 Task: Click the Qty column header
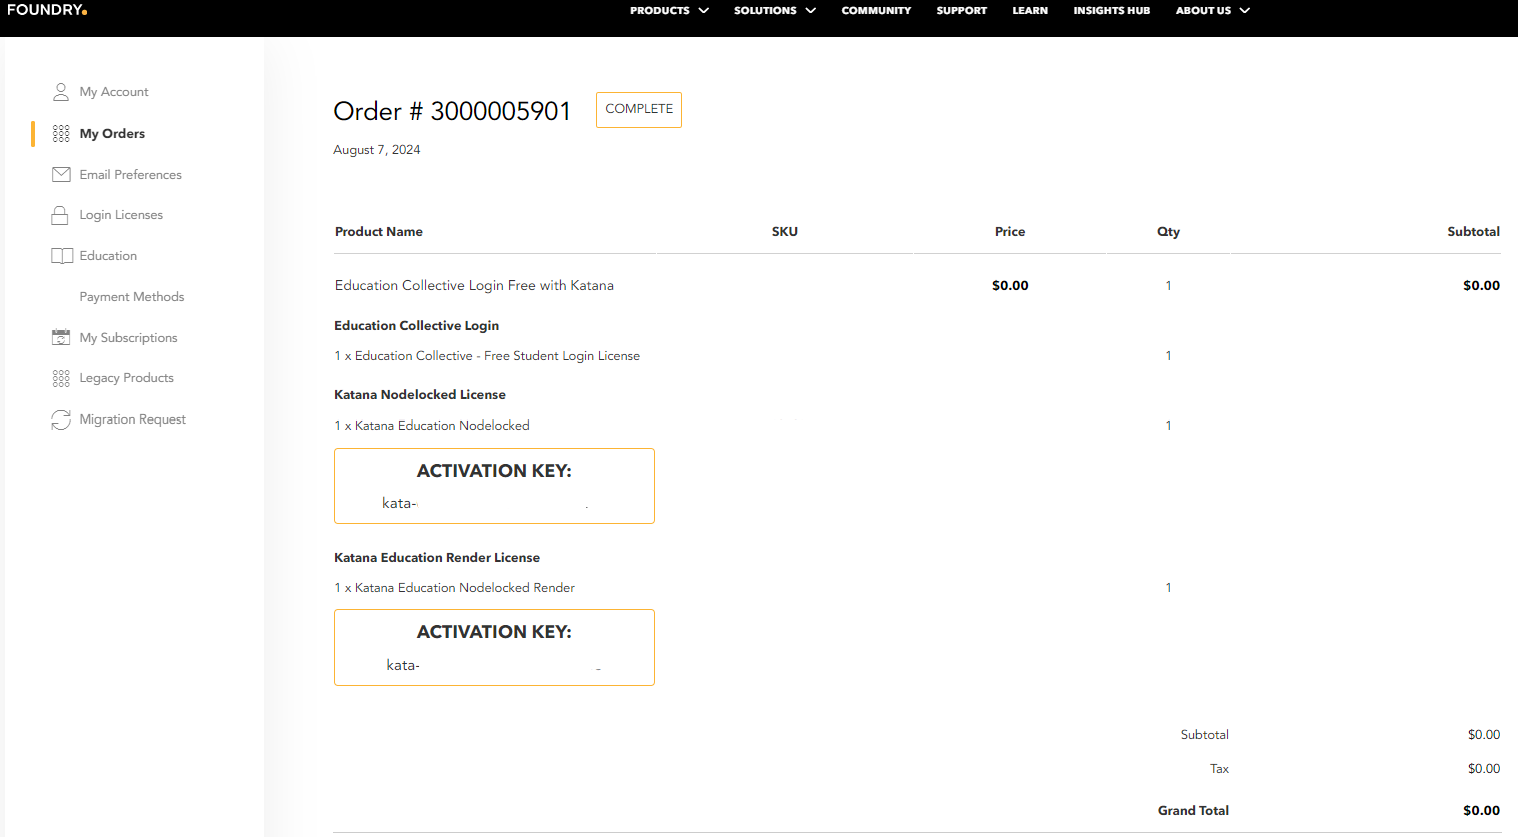[1168, 232]
